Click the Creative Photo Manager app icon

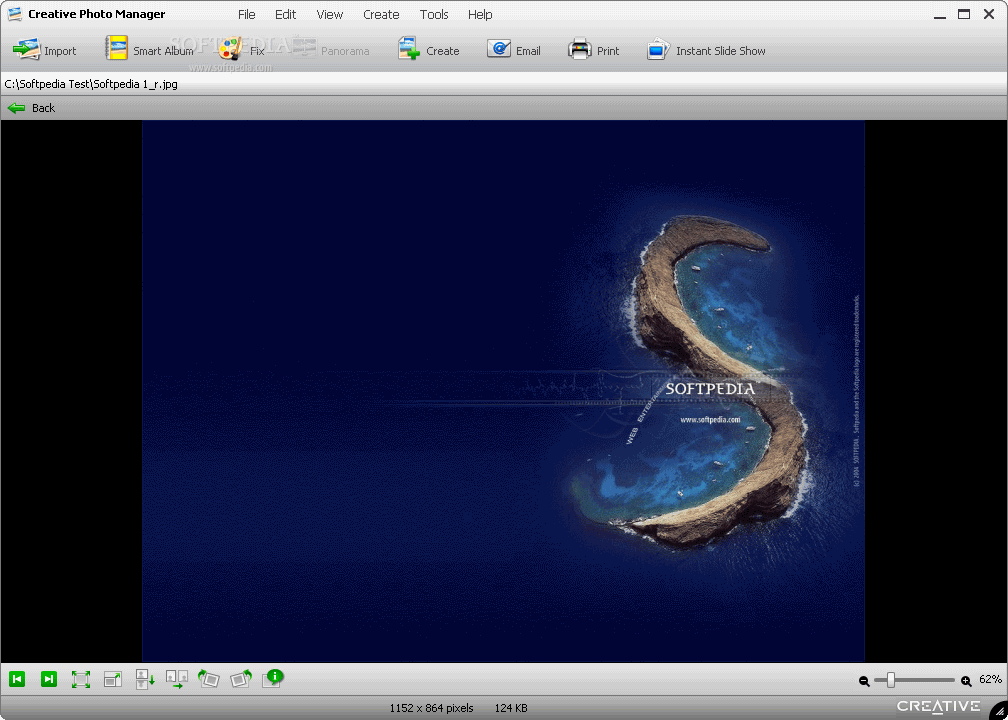[x=15, y=14]
